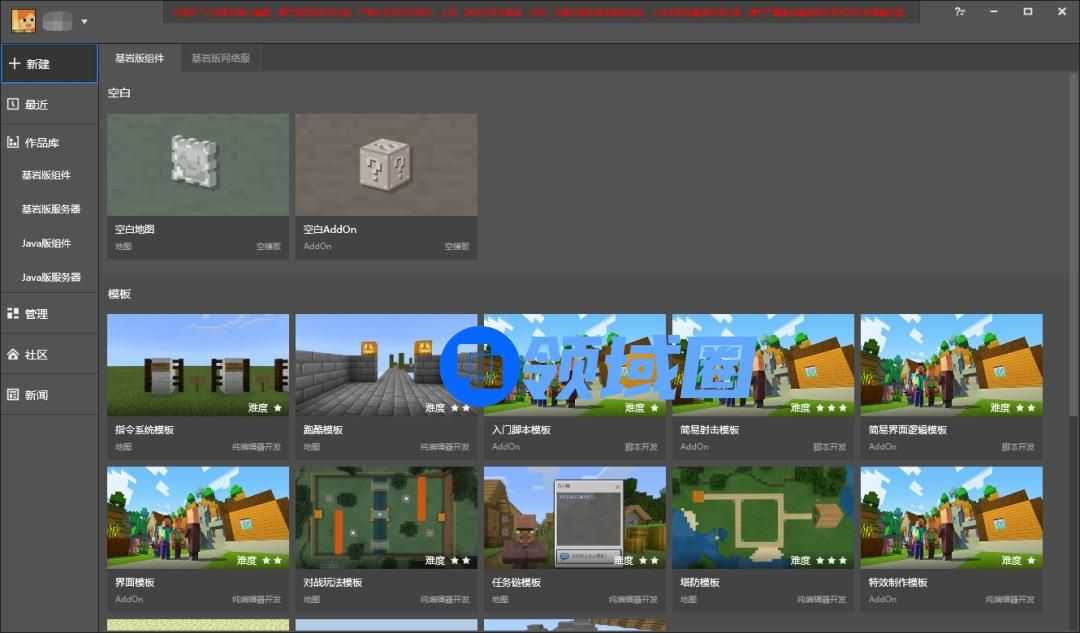The height and width of the screenshot is (633, 1080).
Task: Open 基岩版服务器 in the sidebar
Action: click(51, 209)
